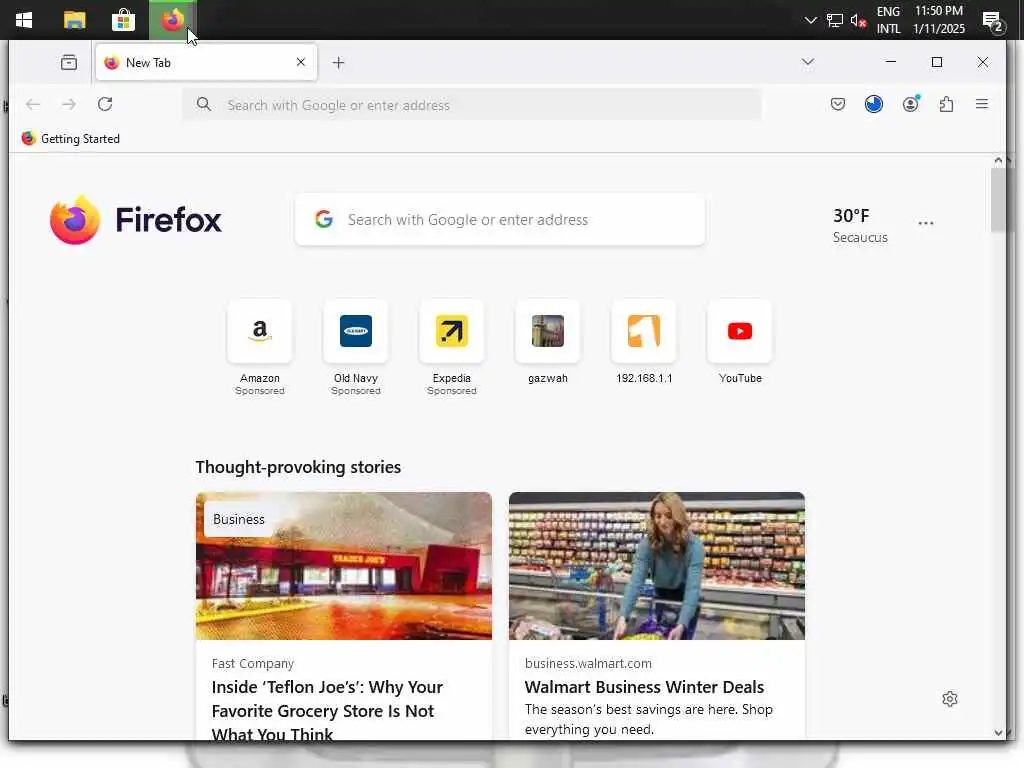Open the Amazon sponsored shortcut

[x=260, y=347]
